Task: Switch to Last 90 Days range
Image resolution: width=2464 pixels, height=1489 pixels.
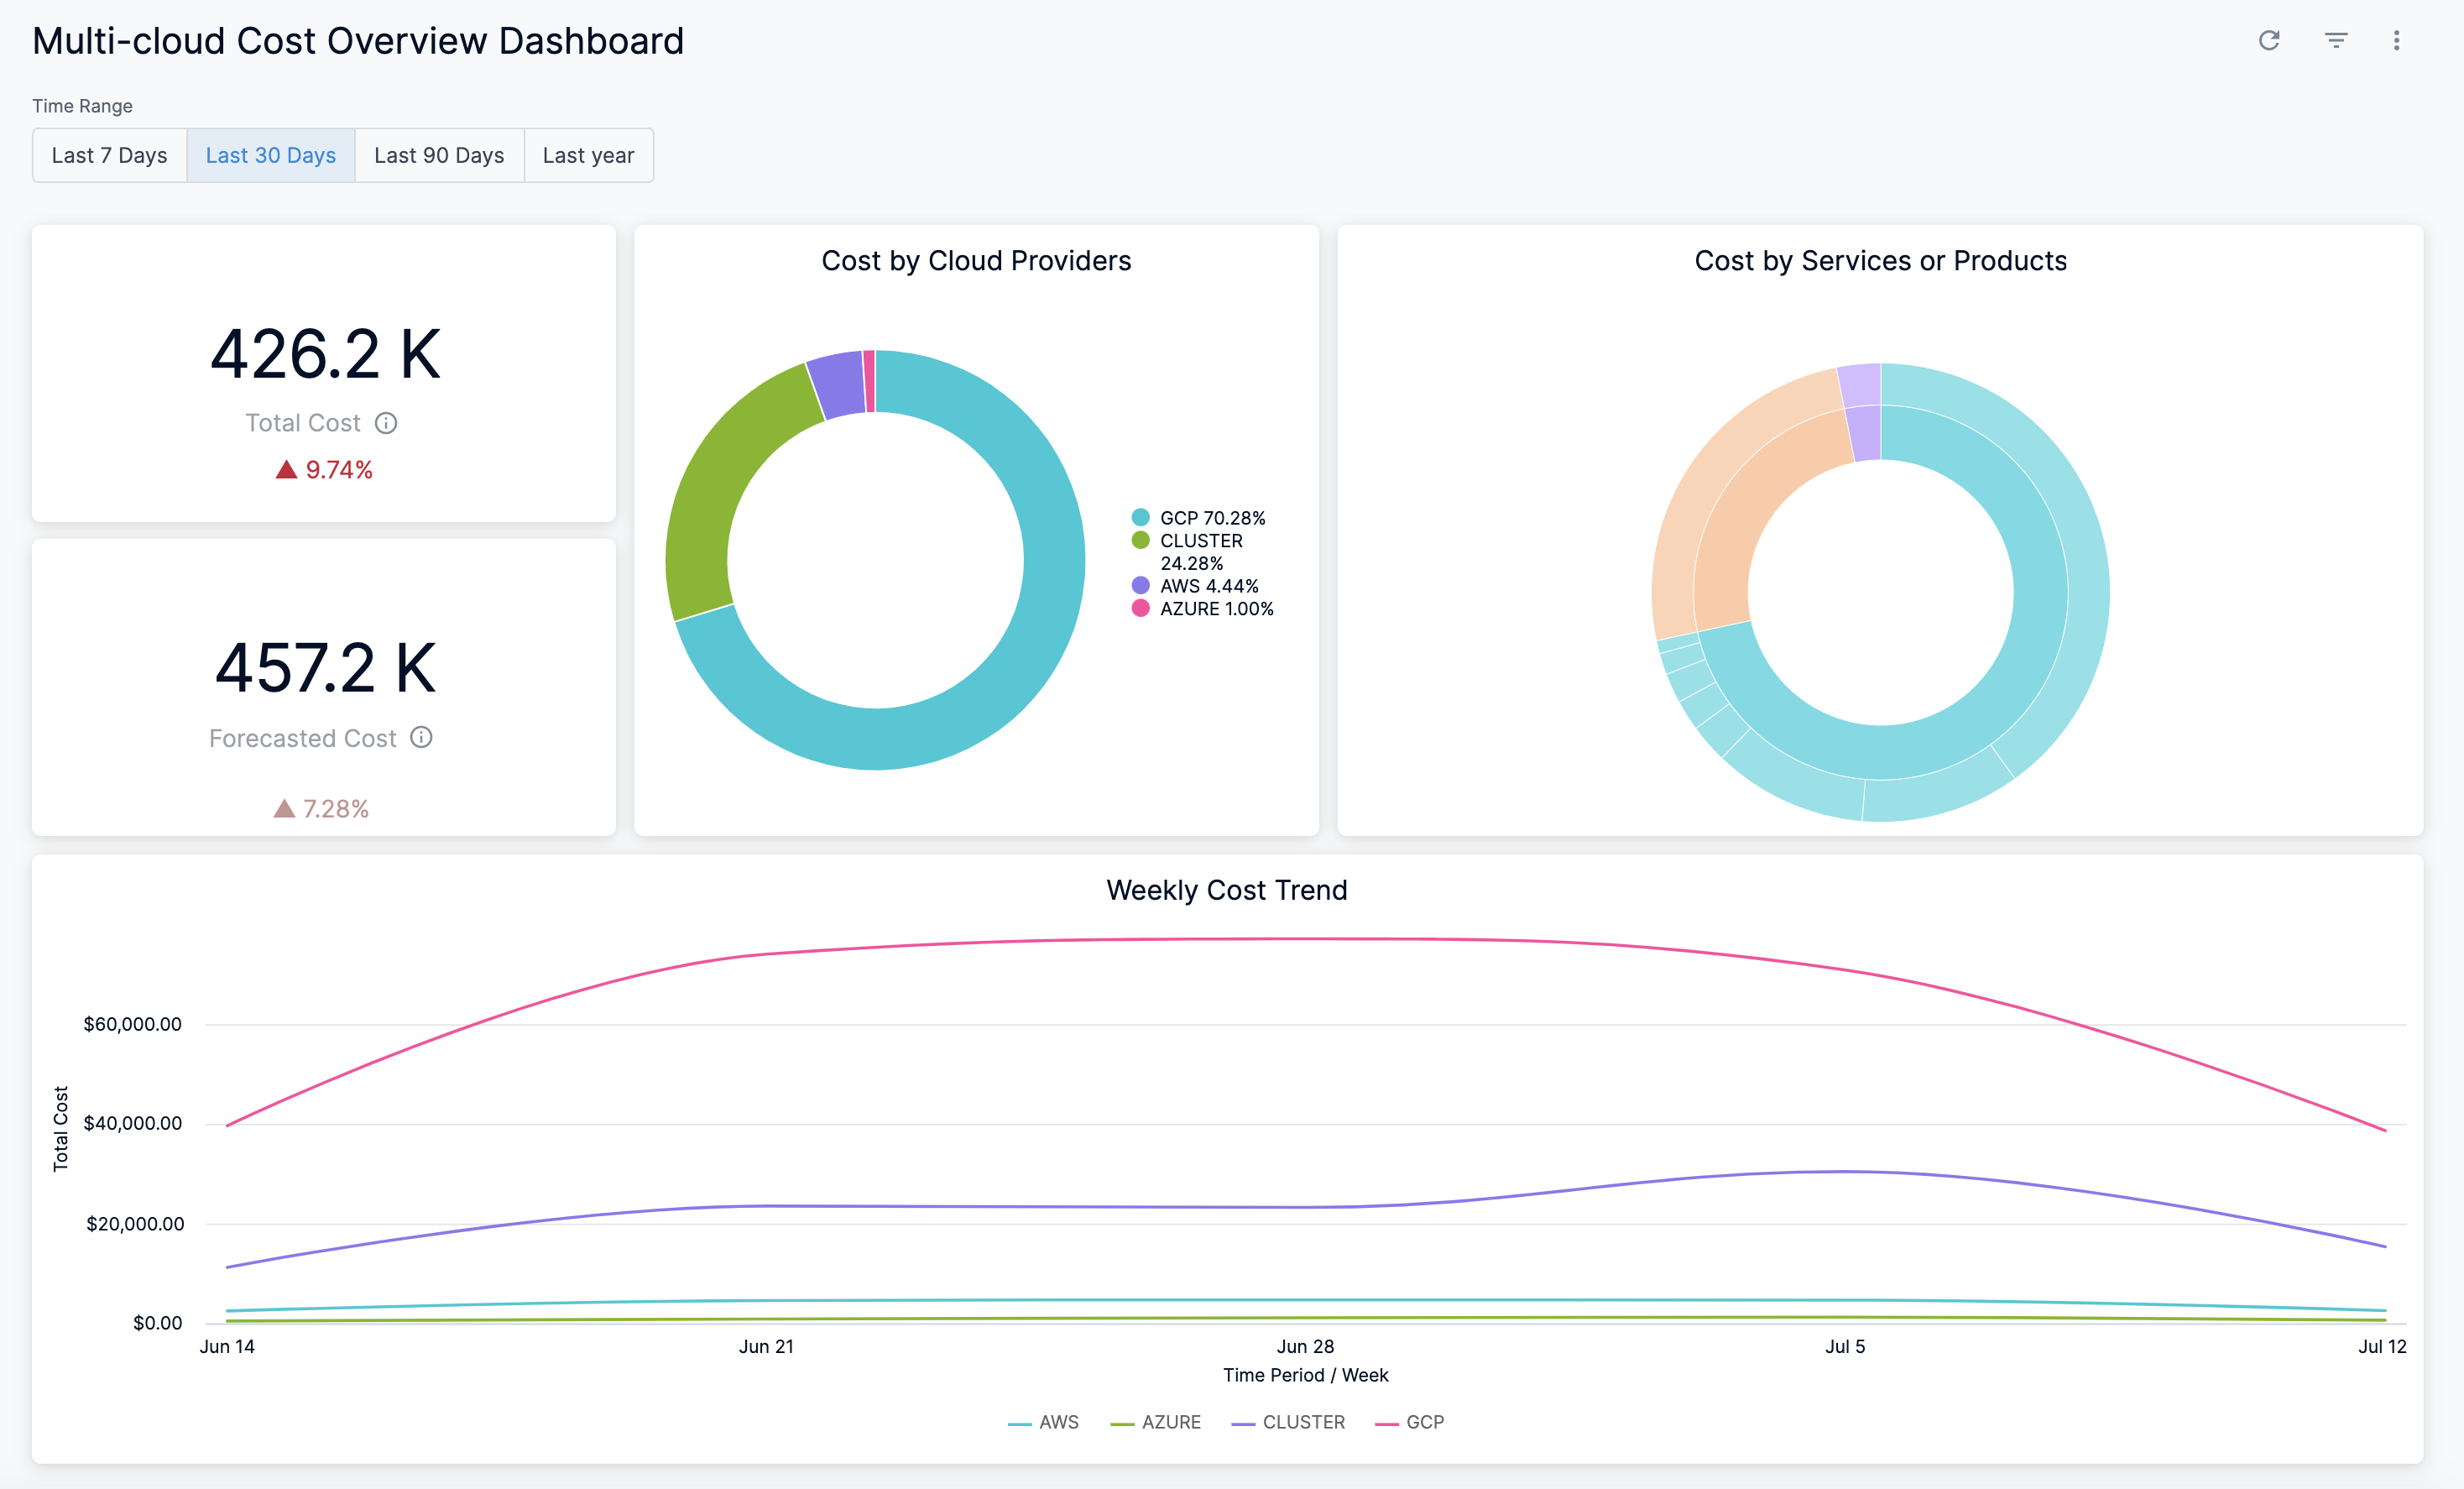Action: pos(439,155)
